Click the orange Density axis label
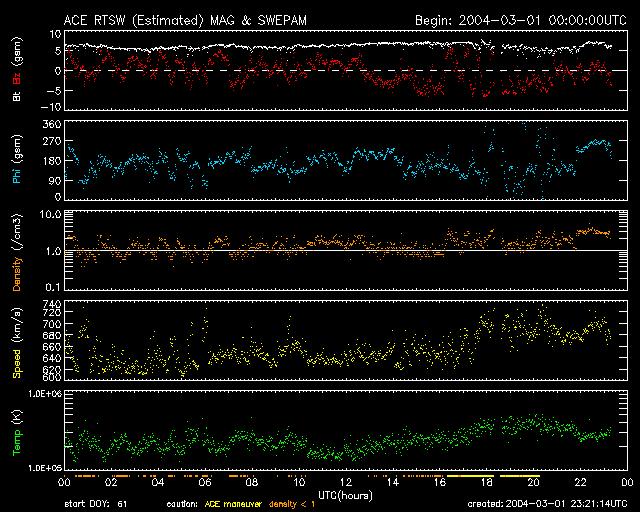The image size is (640, 512). 16,254
